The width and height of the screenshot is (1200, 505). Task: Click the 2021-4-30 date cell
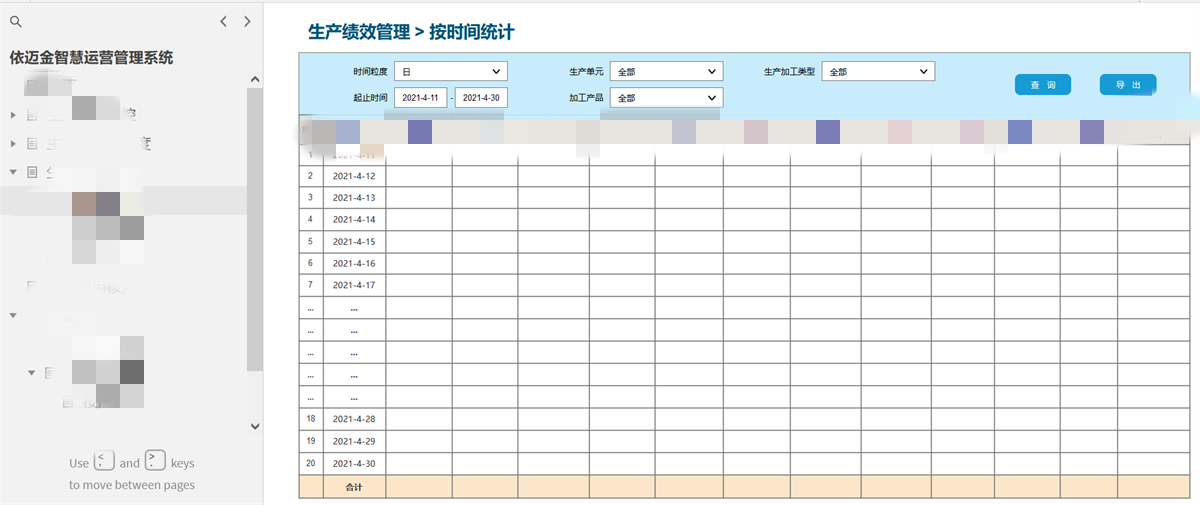click(x=354, y=464)
